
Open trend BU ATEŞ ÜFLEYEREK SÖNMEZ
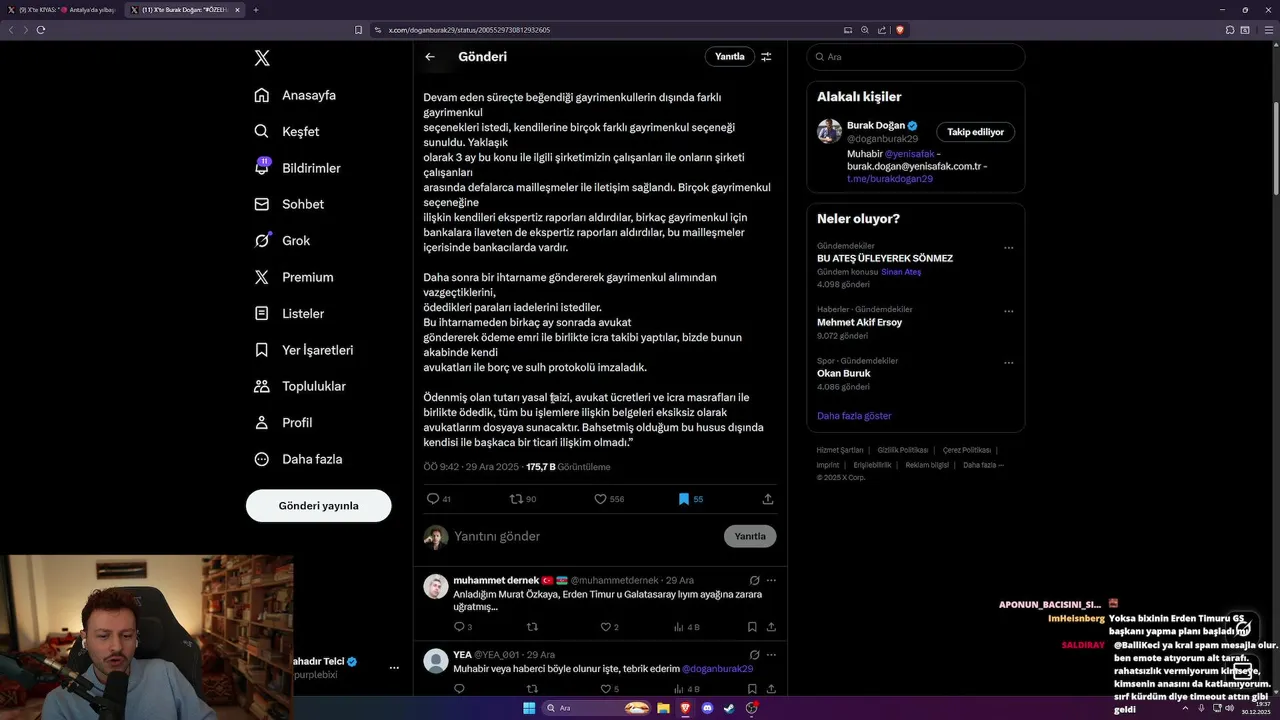885,258
